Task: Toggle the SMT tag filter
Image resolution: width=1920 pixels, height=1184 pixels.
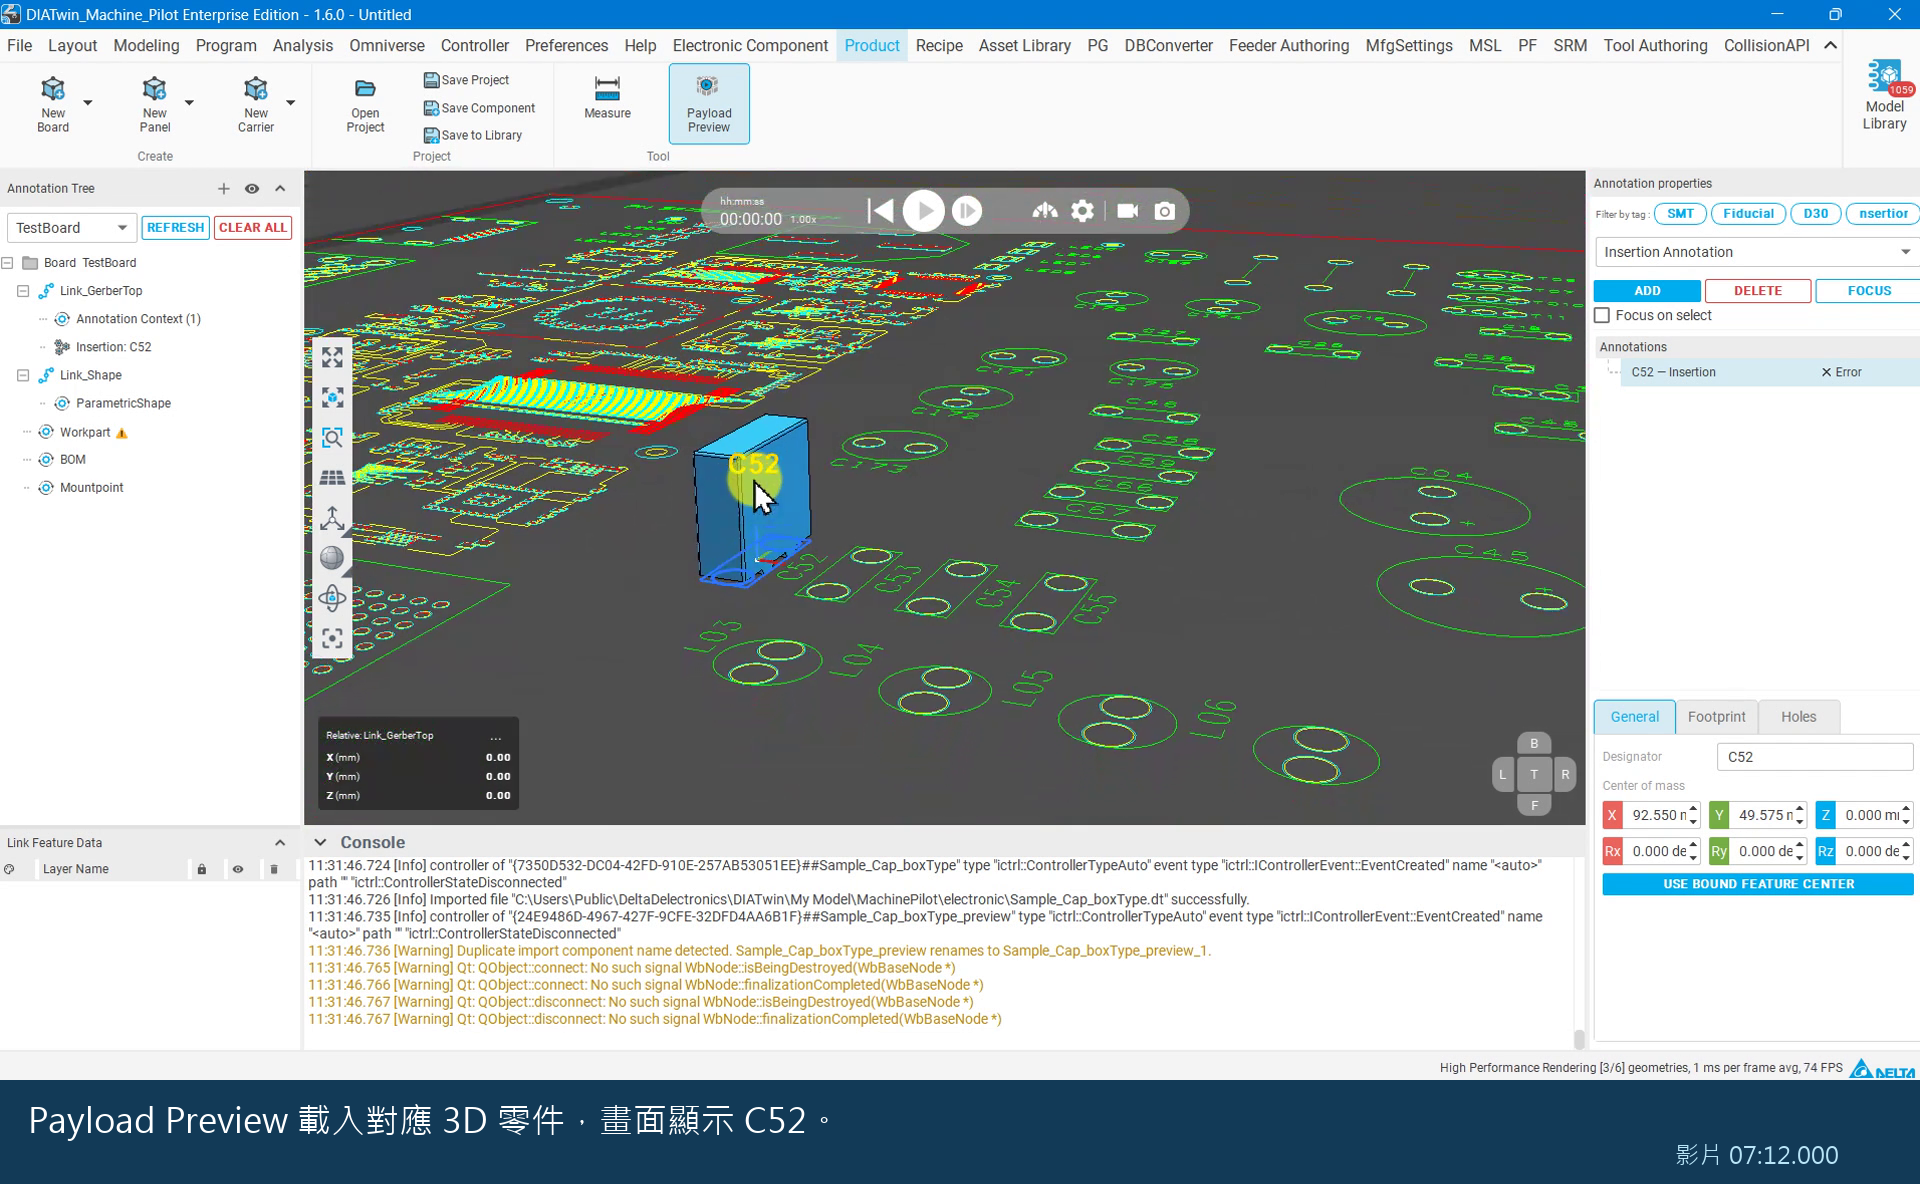Action: (x=1680, y=214)
